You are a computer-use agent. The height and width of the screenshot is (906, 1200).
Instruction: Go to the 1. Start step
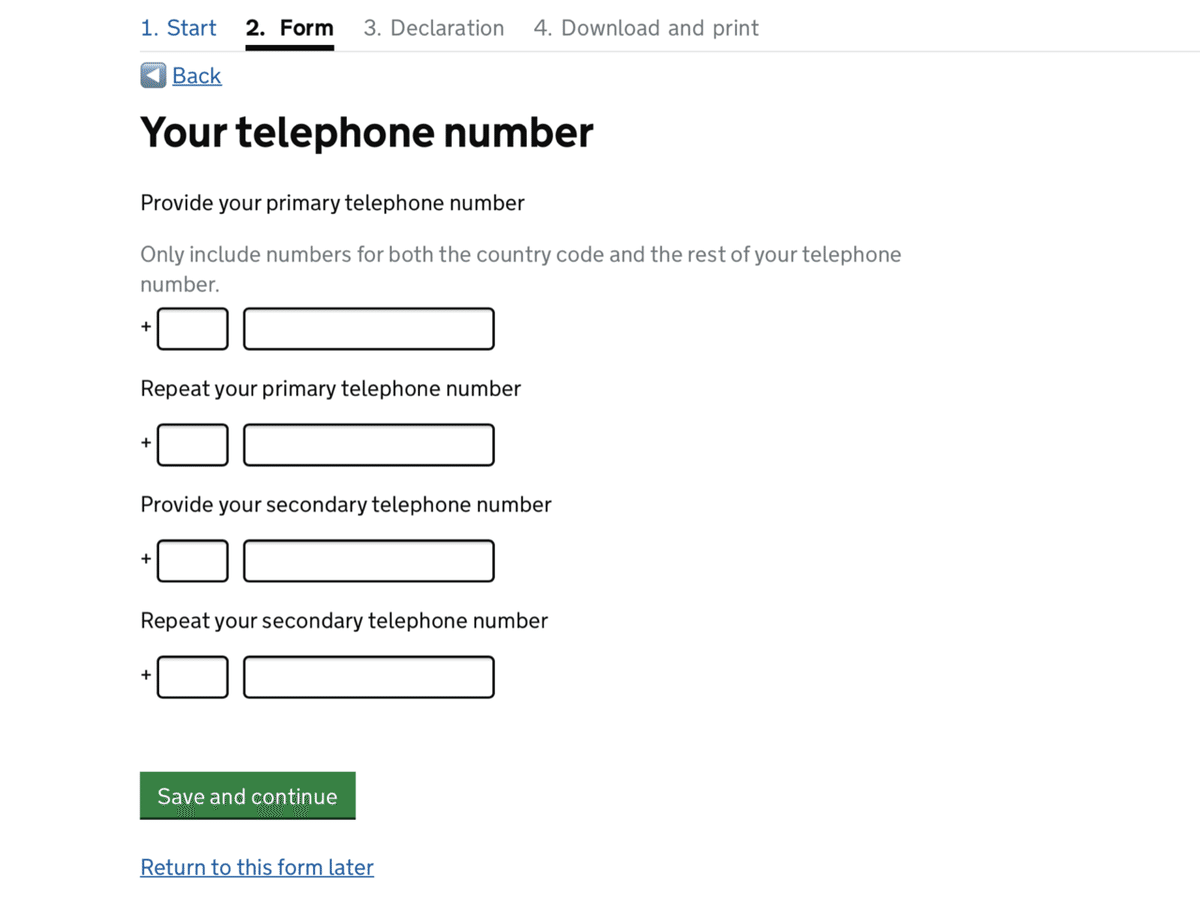tap(178, 28)
